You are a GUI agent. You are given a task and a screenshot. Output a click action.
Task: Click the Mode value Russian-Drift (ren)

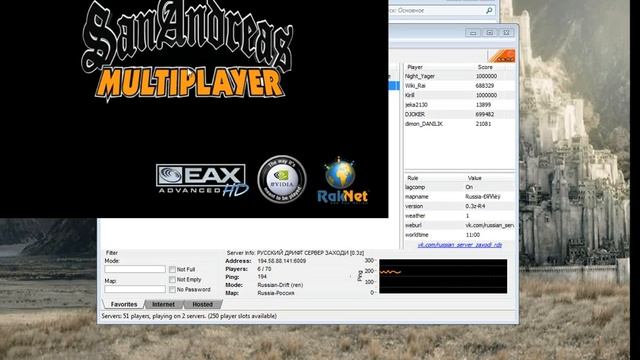pyautogui.click(x=280, y=285)
